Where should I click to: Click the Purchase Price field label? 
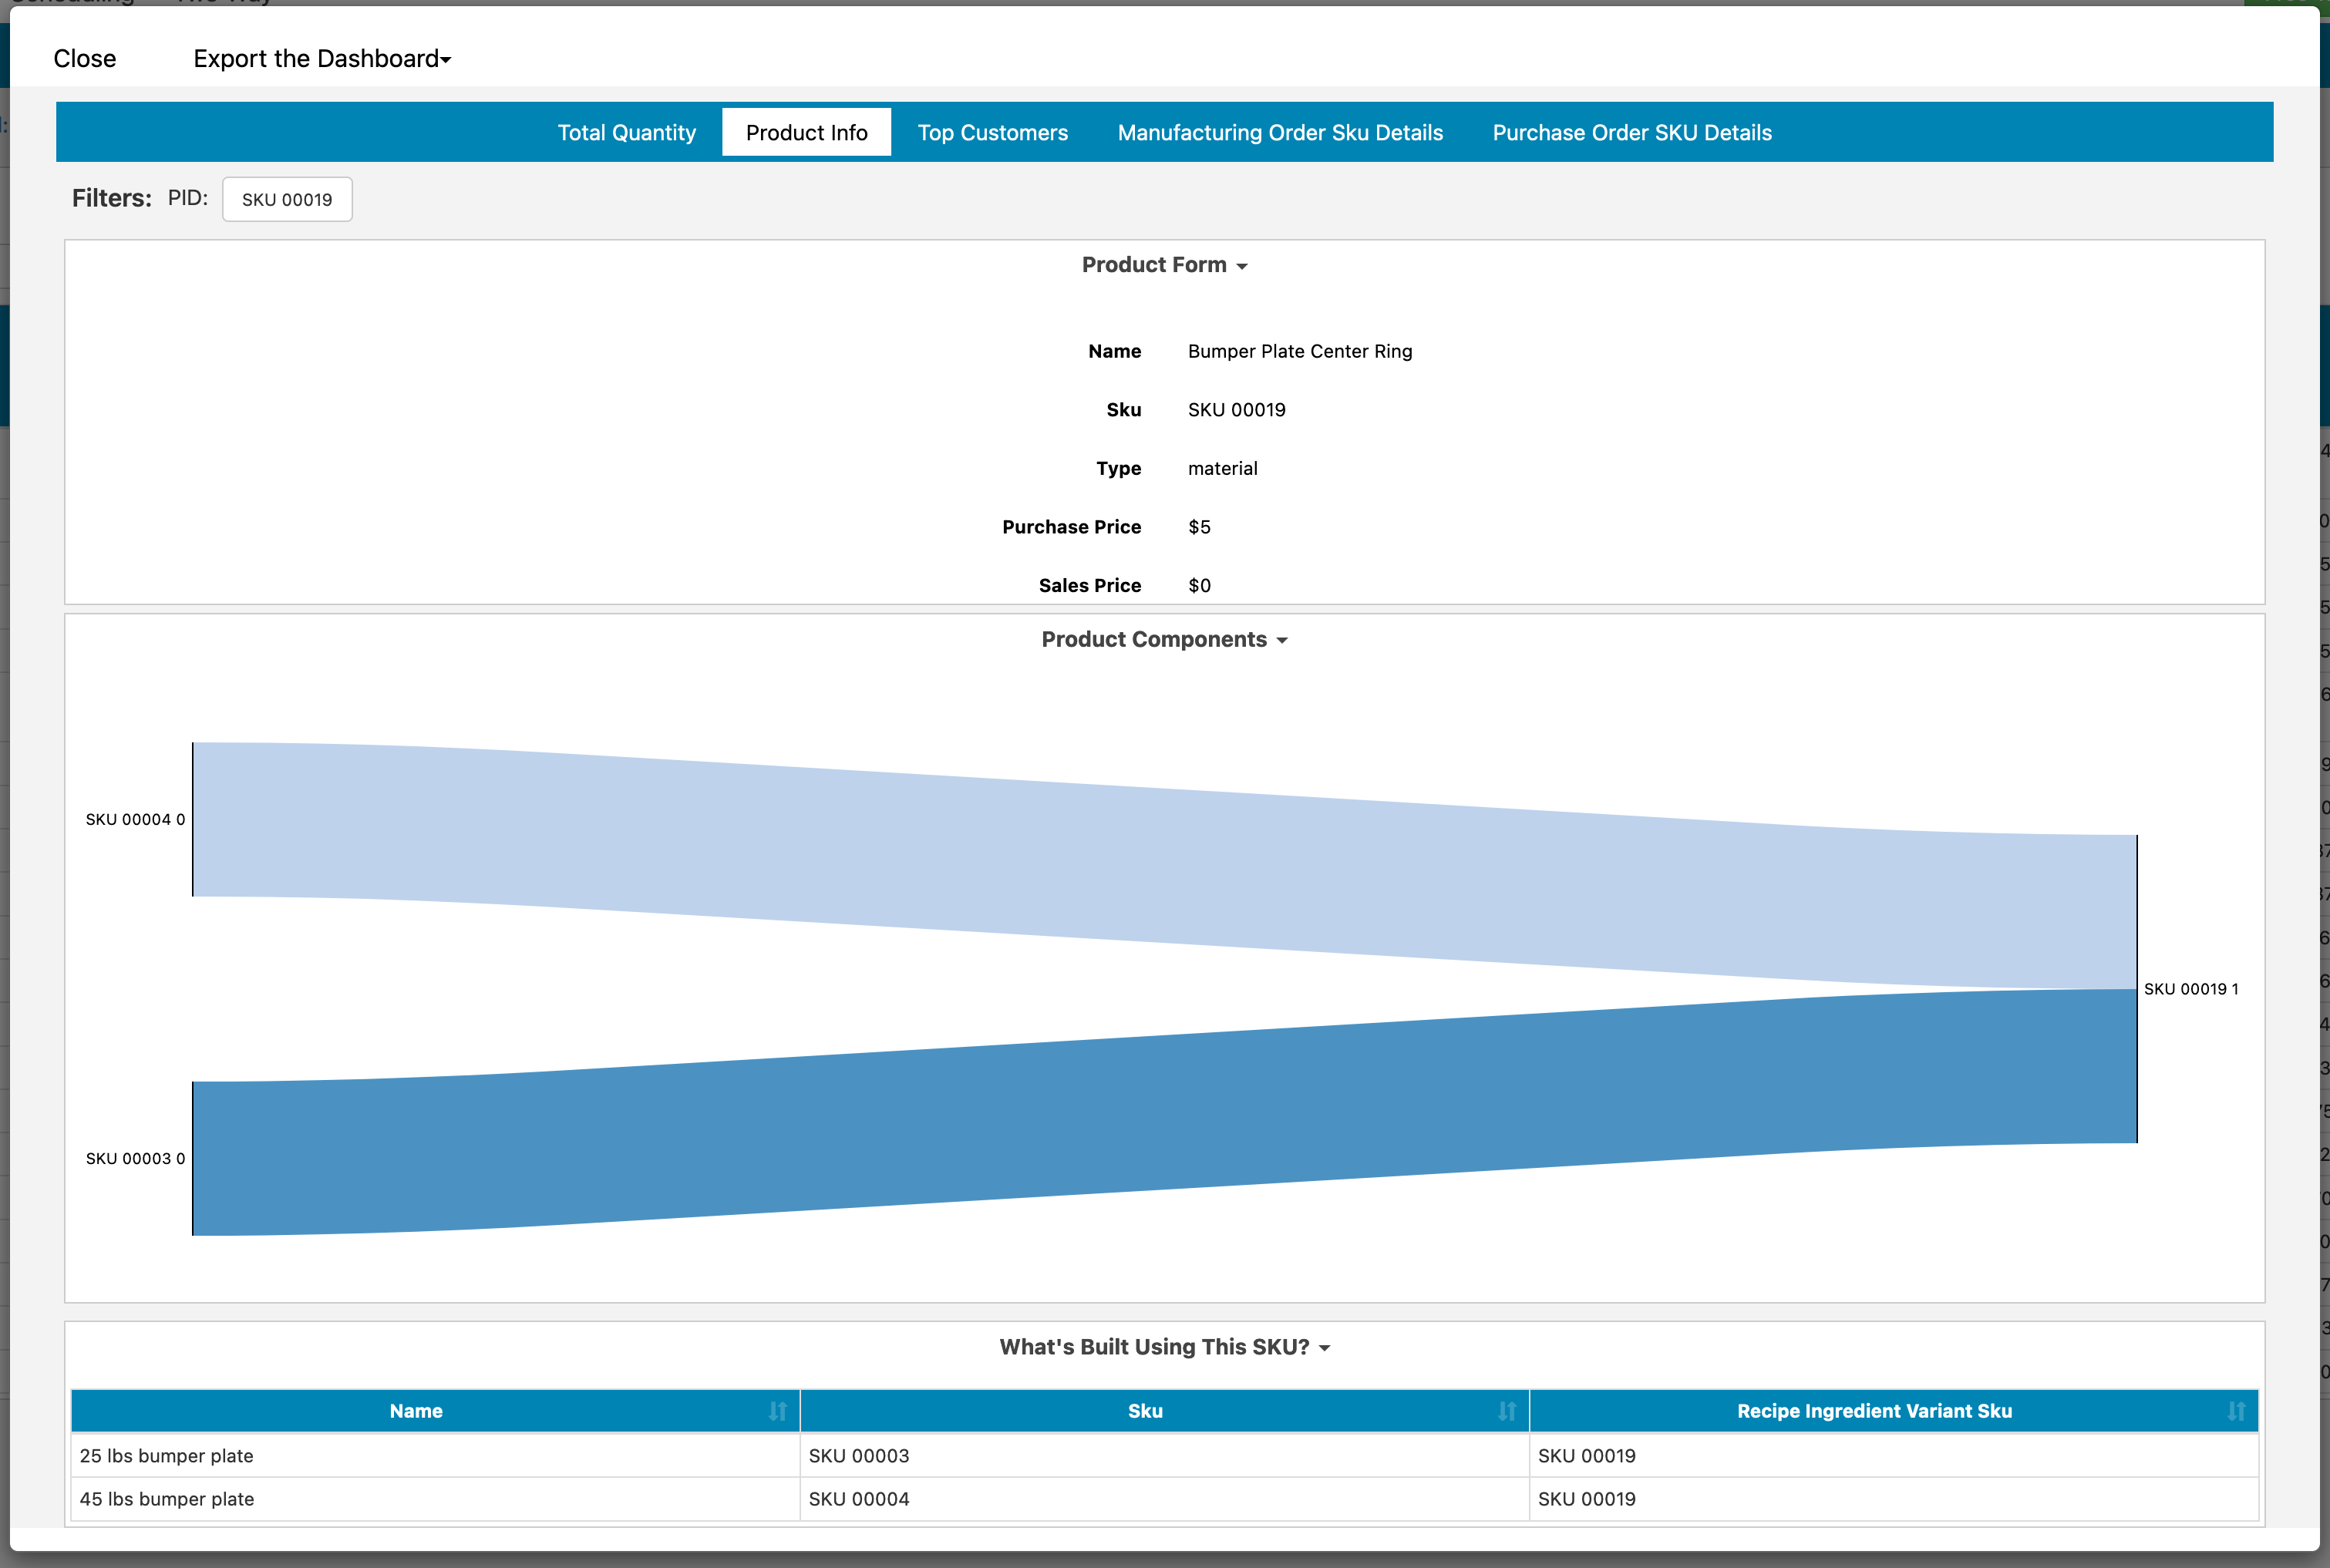coord(1071,527)
